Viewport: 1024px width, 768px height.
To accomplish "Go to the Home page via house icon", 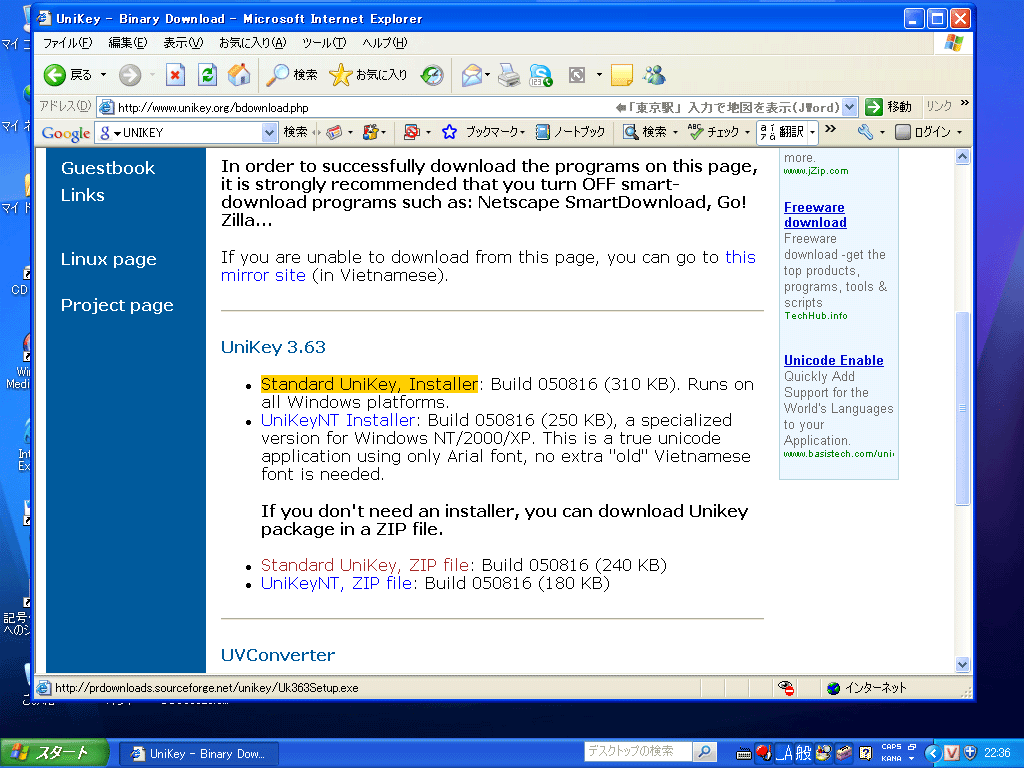I will (x=239, y=75).
